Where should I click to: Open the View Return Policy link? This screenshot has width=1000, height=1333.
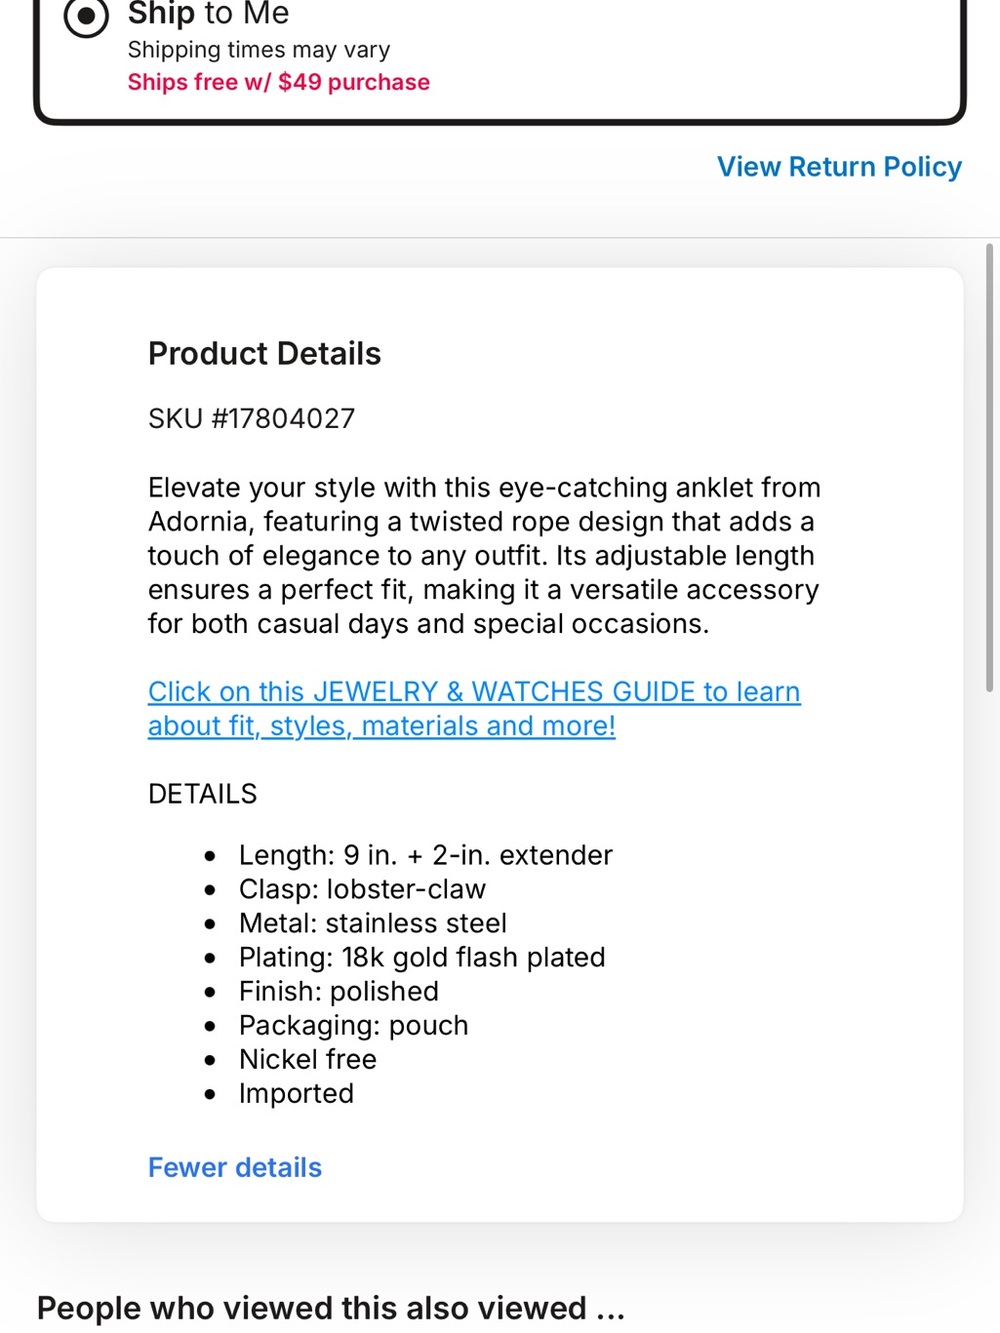pyautogui.click(x=839, y=167)
